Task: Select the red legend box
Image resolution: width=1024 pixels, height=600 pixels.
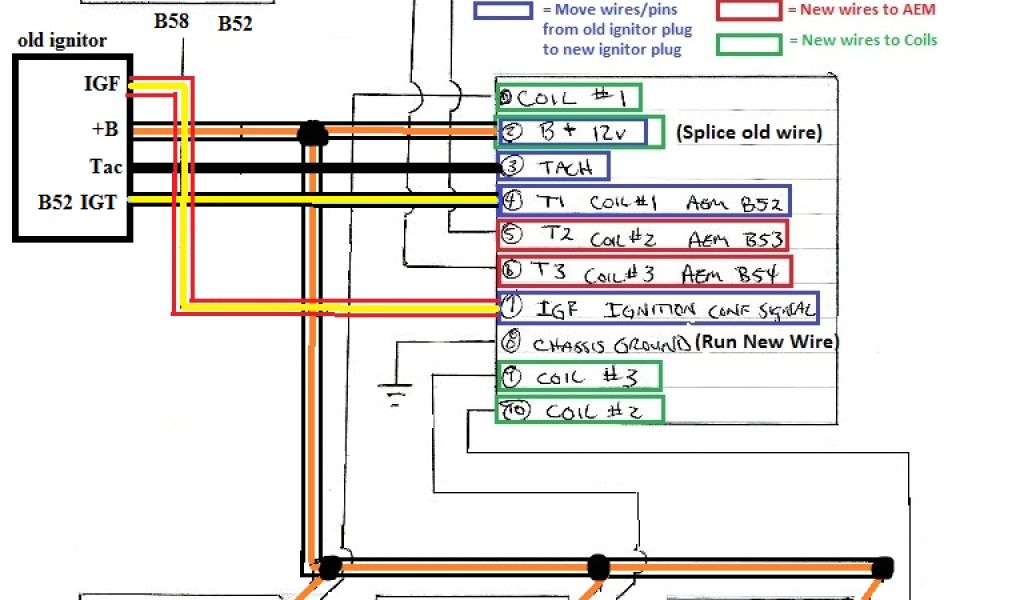Action: point(748,10)
